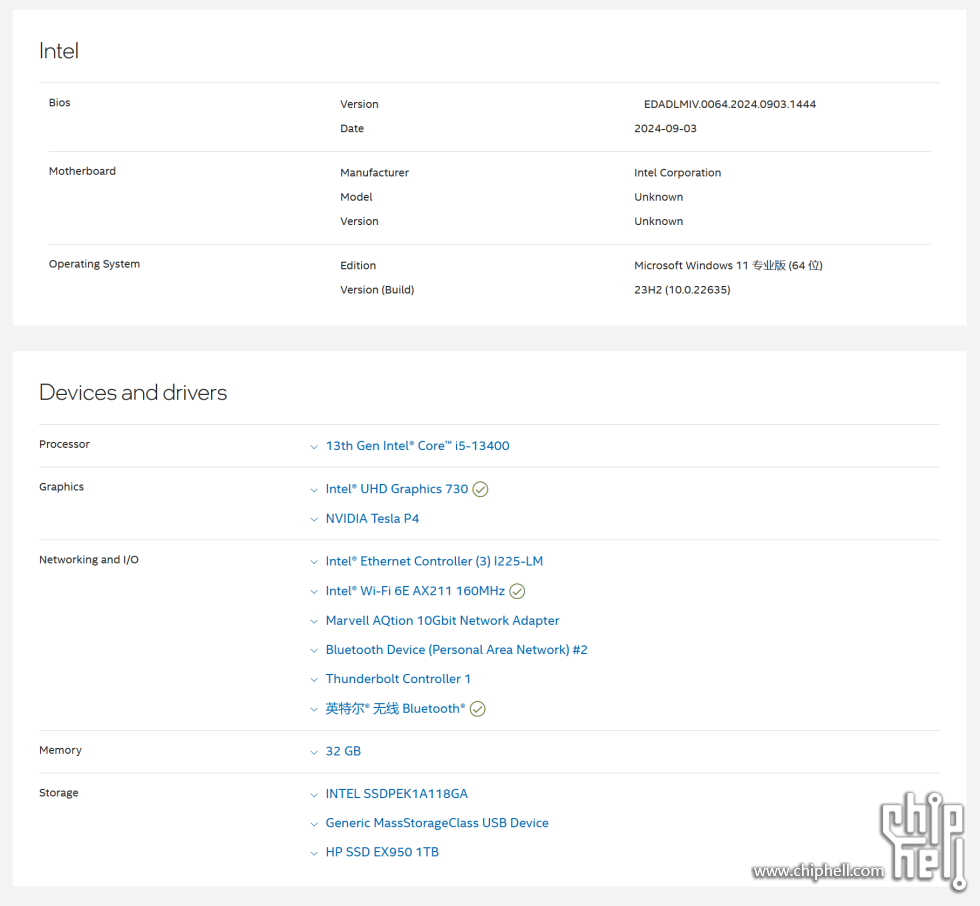Open the NVIDIA Tesla P4 link
Screen dimensions: 980x906
coord(372,519)
